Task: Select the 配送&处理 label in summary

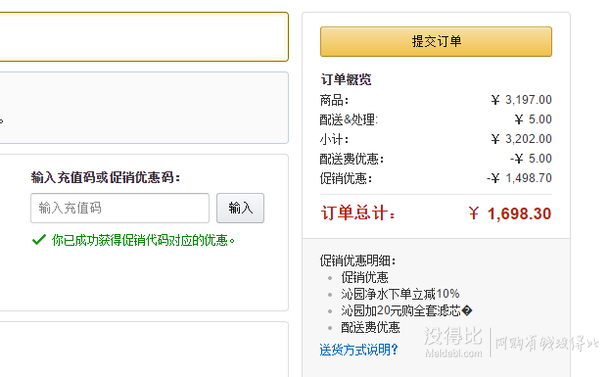Action: click(348, 119)
